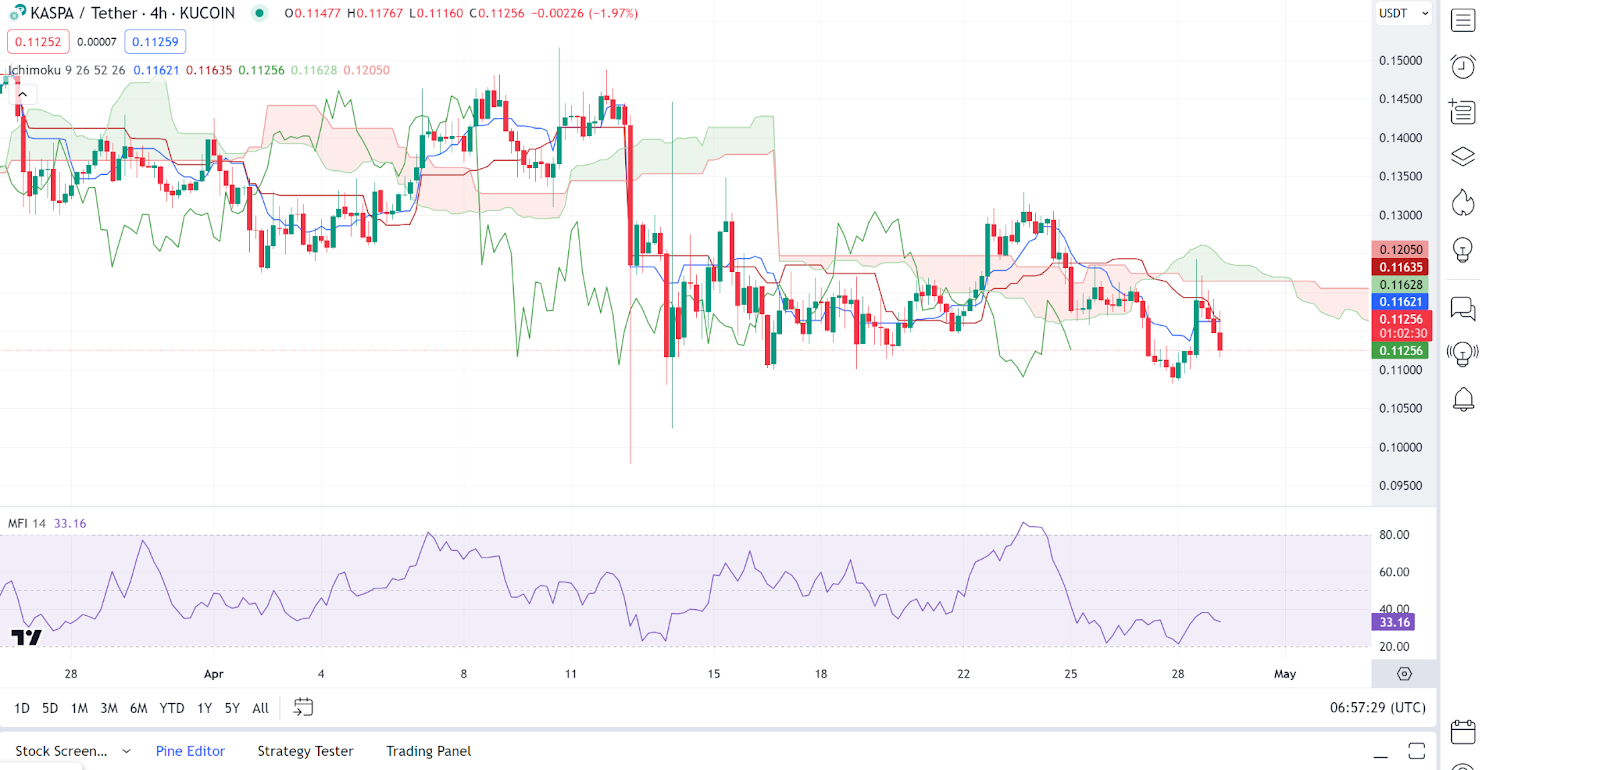Open the Hotlists flame icon
Screen dimensions: 1600x770
tap(1463, 203)
